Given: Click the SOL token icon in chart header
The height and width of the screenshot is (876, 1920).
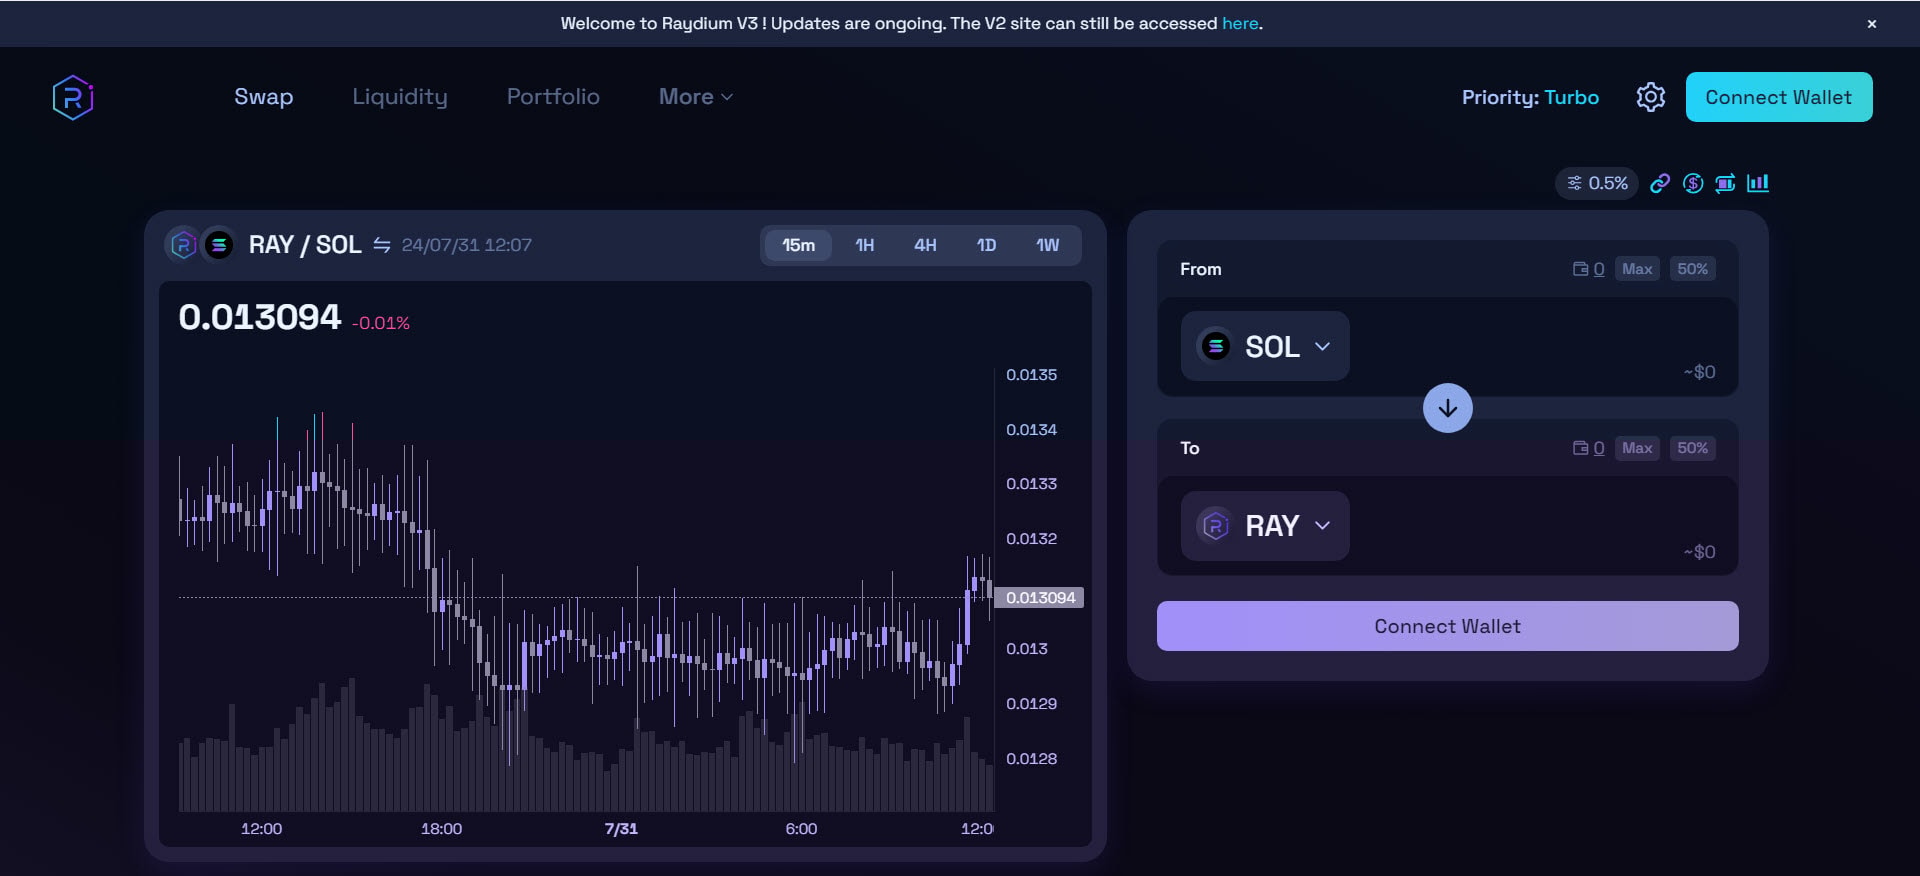Looking at the screenshot, I should (218, 244).
